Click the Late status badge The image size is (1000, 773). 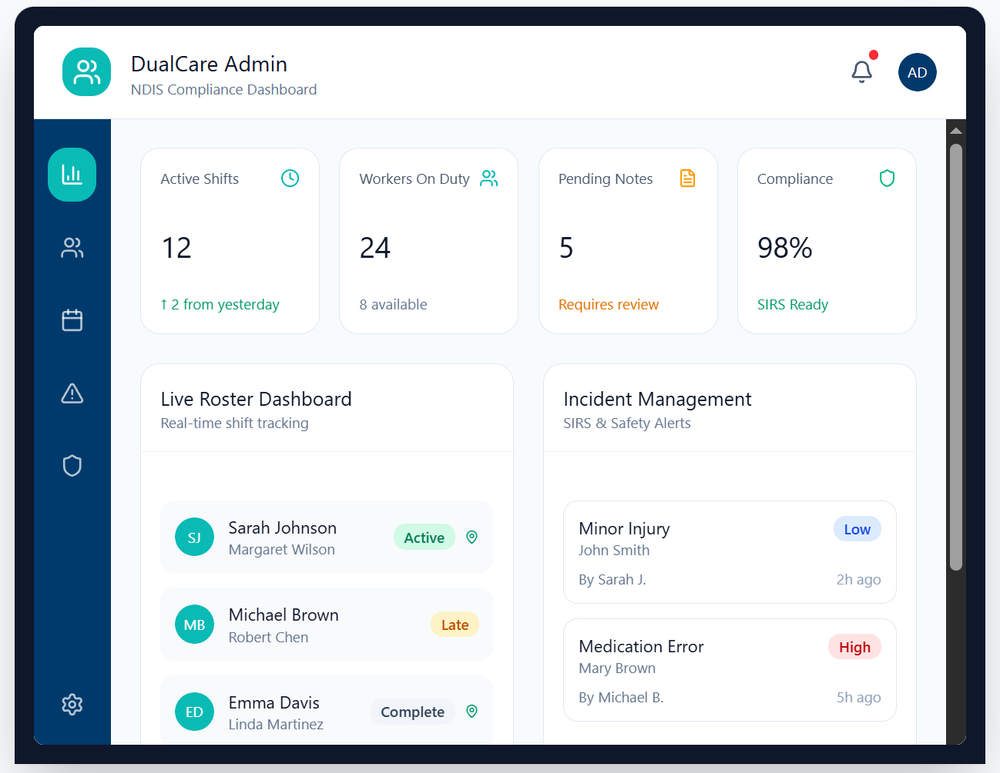pyautogui.click(x=455, y=625)
